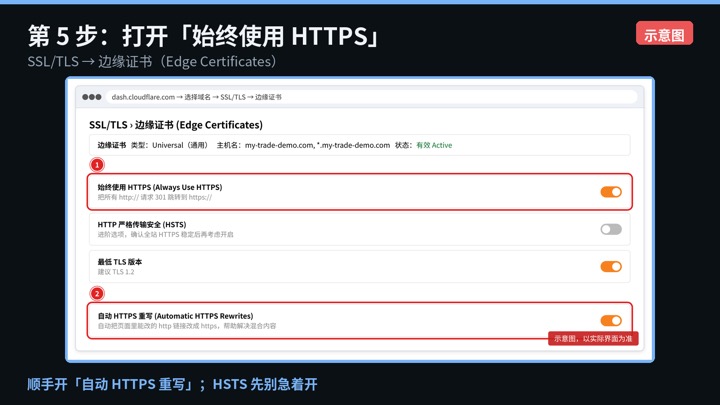
Task: Click the browser window dots icon
Action: pyautogui.click(x=92, y=97)
